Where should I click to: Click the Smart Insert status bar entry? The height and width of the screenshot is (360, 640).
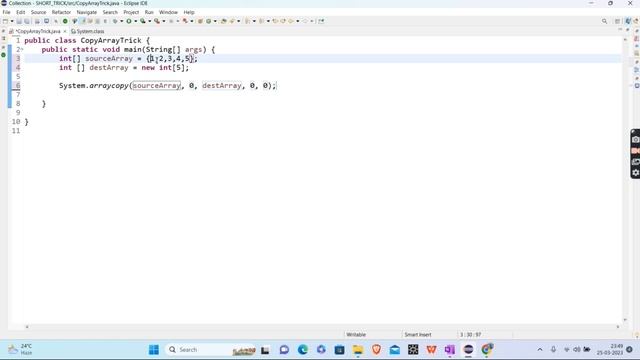(418, 334)
